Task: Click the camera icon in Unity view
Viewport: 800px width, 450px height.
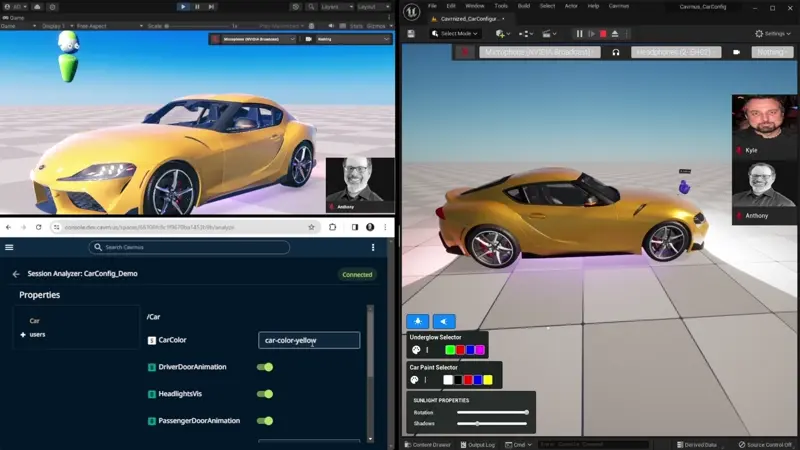Action: click(x=308, y=39)
